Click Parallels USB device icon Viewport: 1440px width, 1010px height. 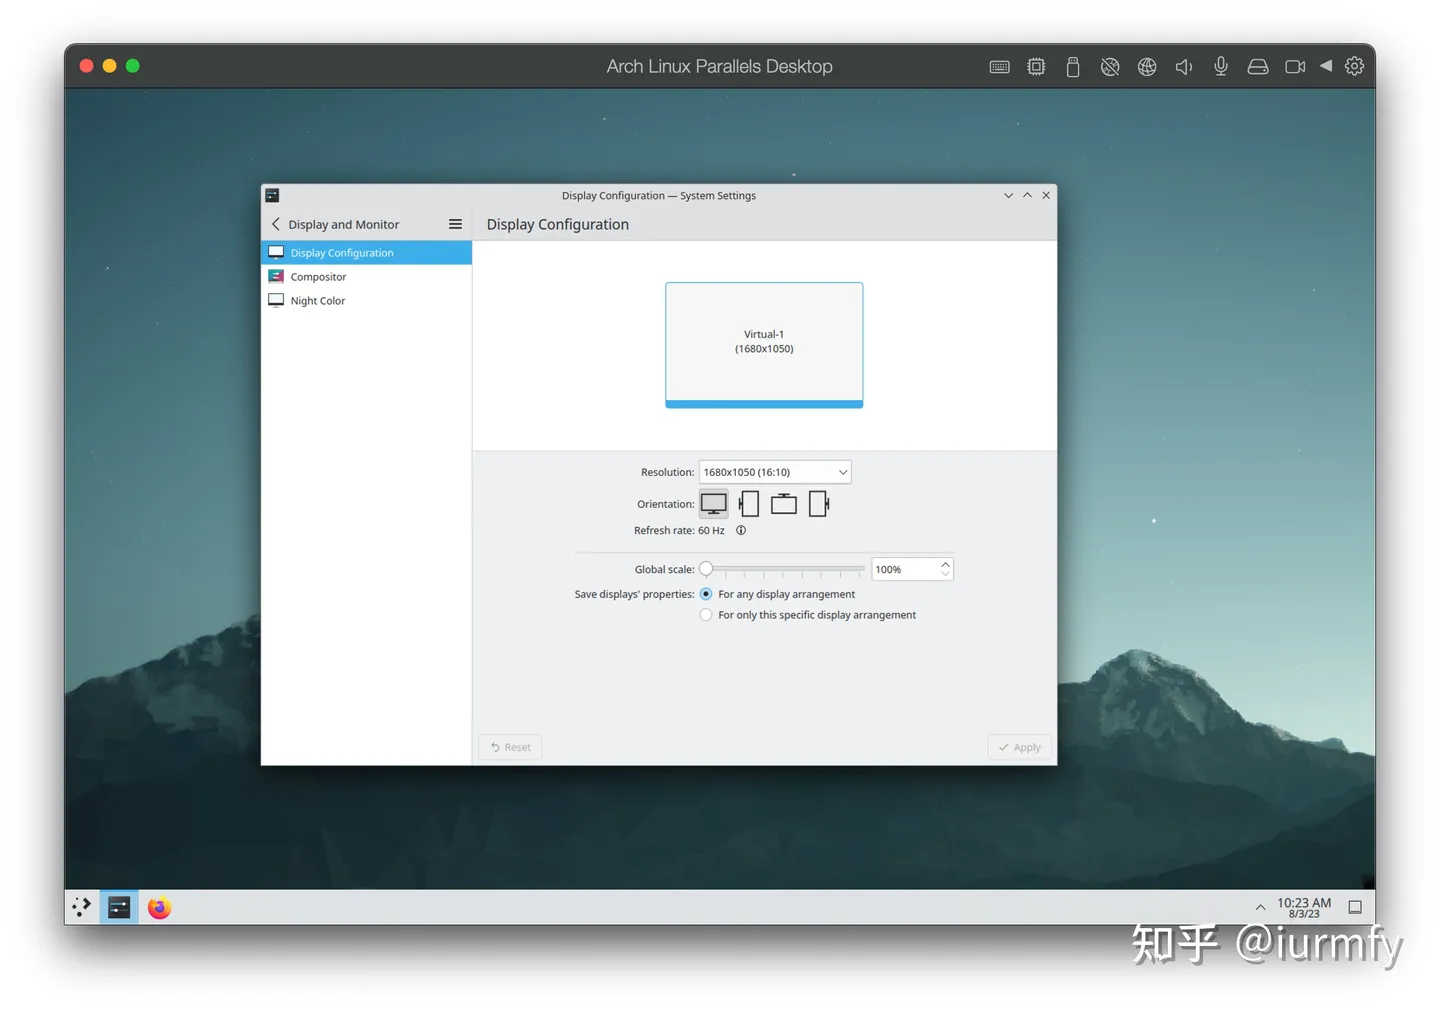tap(1073, 67)
